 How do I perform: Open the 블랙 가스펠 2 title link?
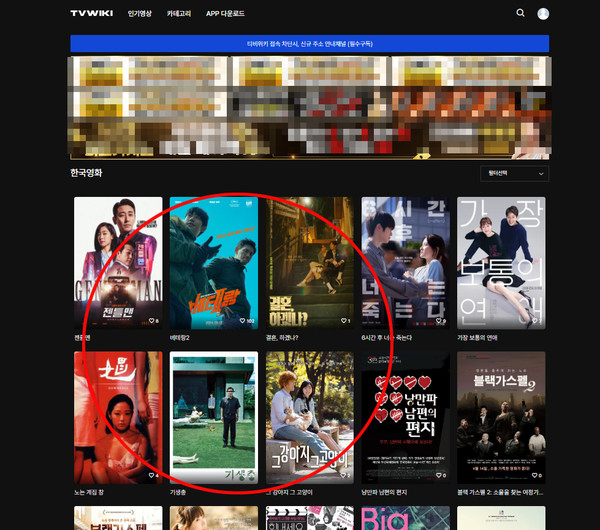[500, 492]
